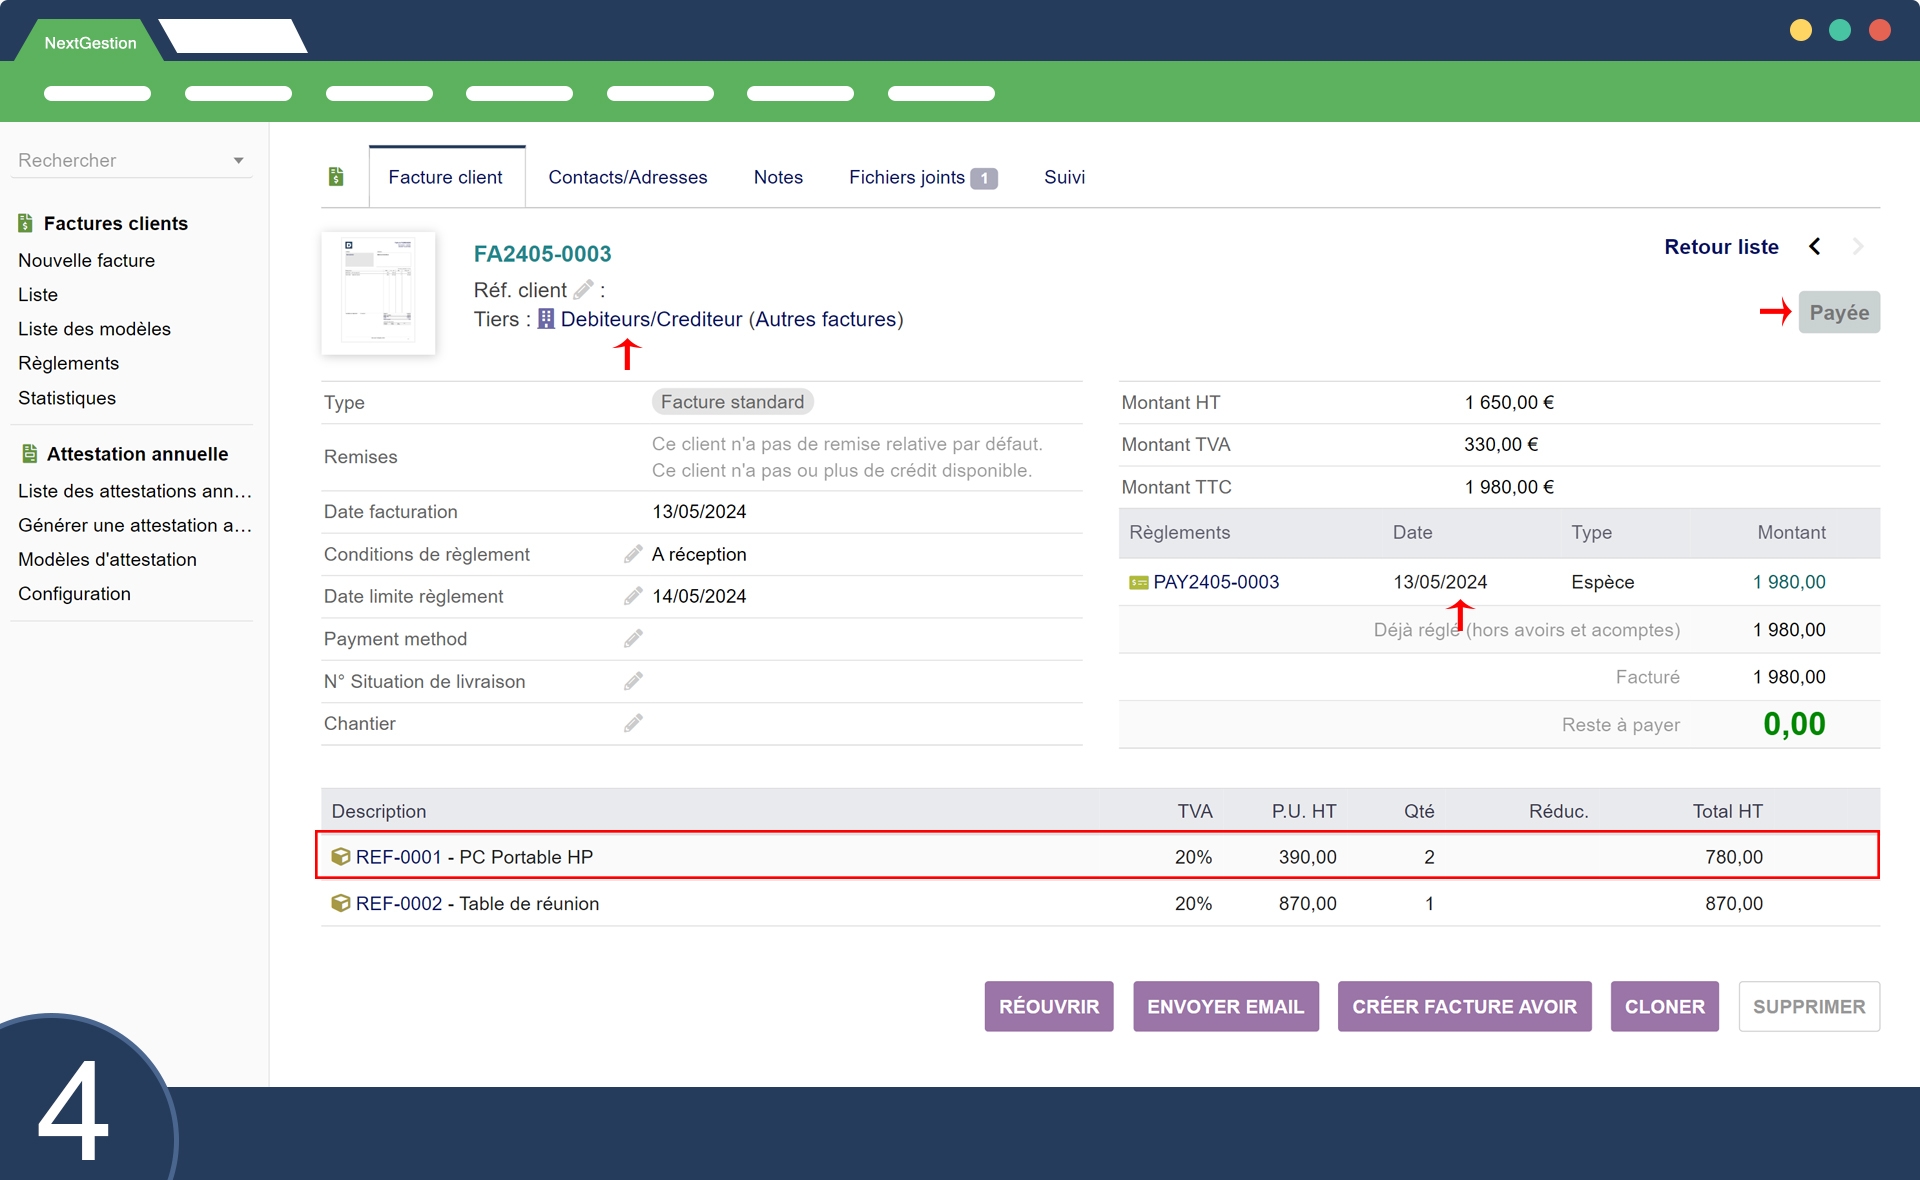Click the invoice PDF preview thumbnail
The height and width of the screenshot is (1180, 1920).
coord(378,293)
